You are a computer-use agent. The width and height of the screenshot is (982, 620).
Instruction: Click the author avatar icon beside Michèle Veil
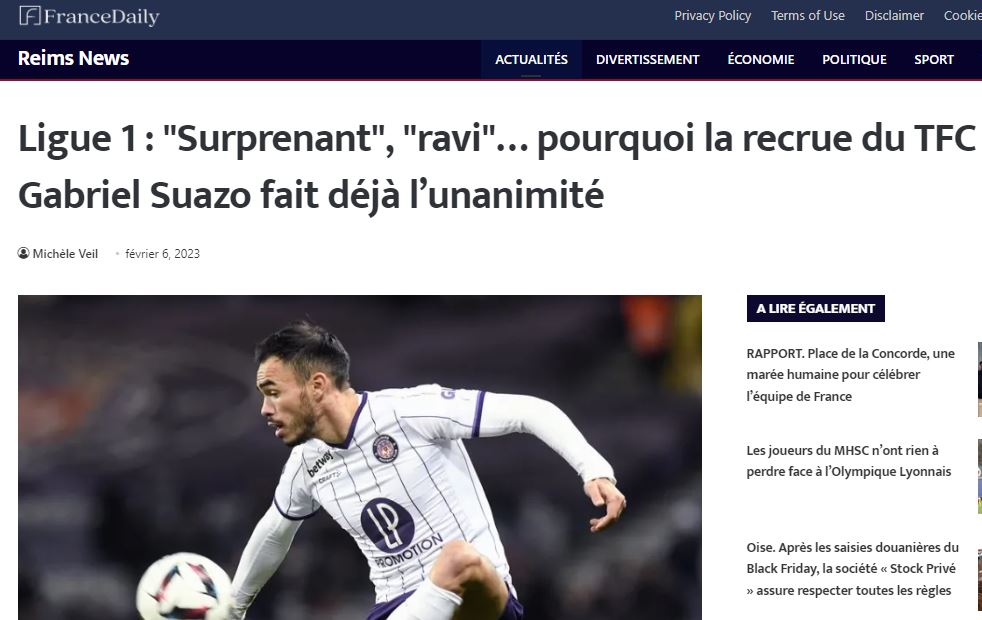point(23,253)
